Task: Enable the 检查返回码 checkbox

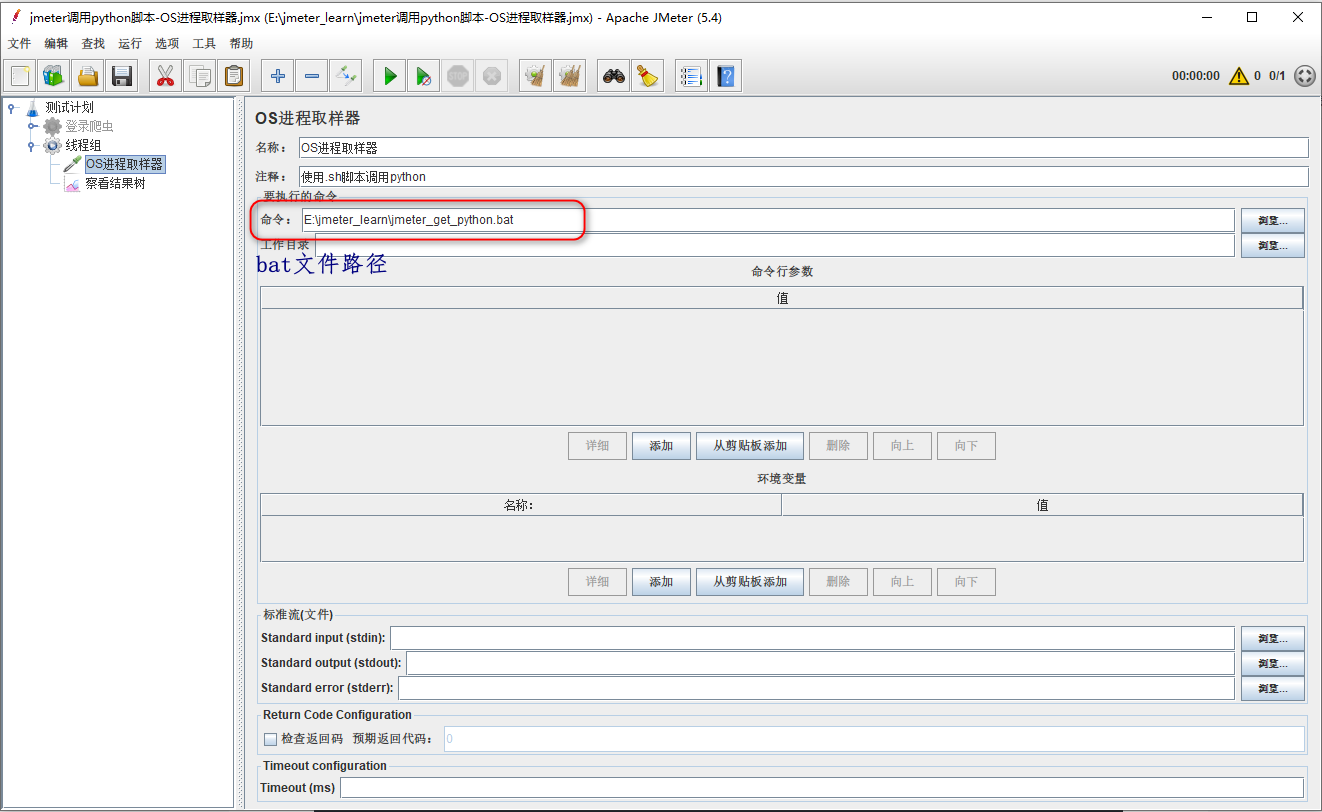Action: click(x=270, y=739)
